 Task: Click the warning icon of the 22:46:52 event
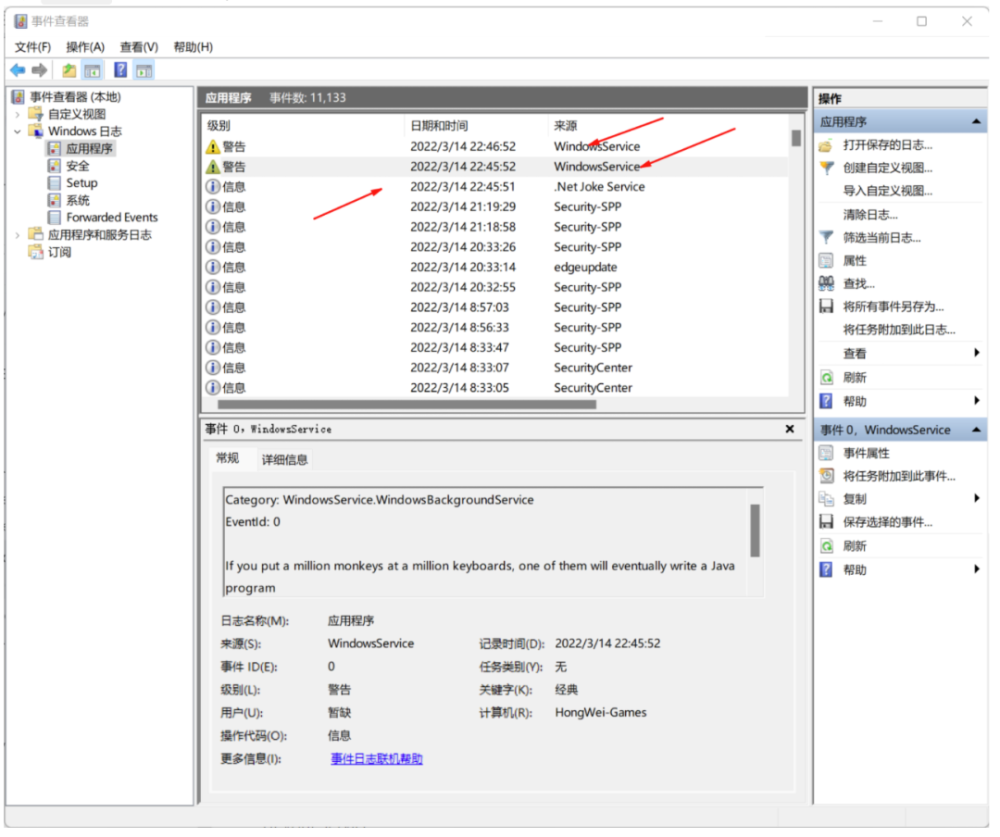pyautogui.click(x=212, y=147)
